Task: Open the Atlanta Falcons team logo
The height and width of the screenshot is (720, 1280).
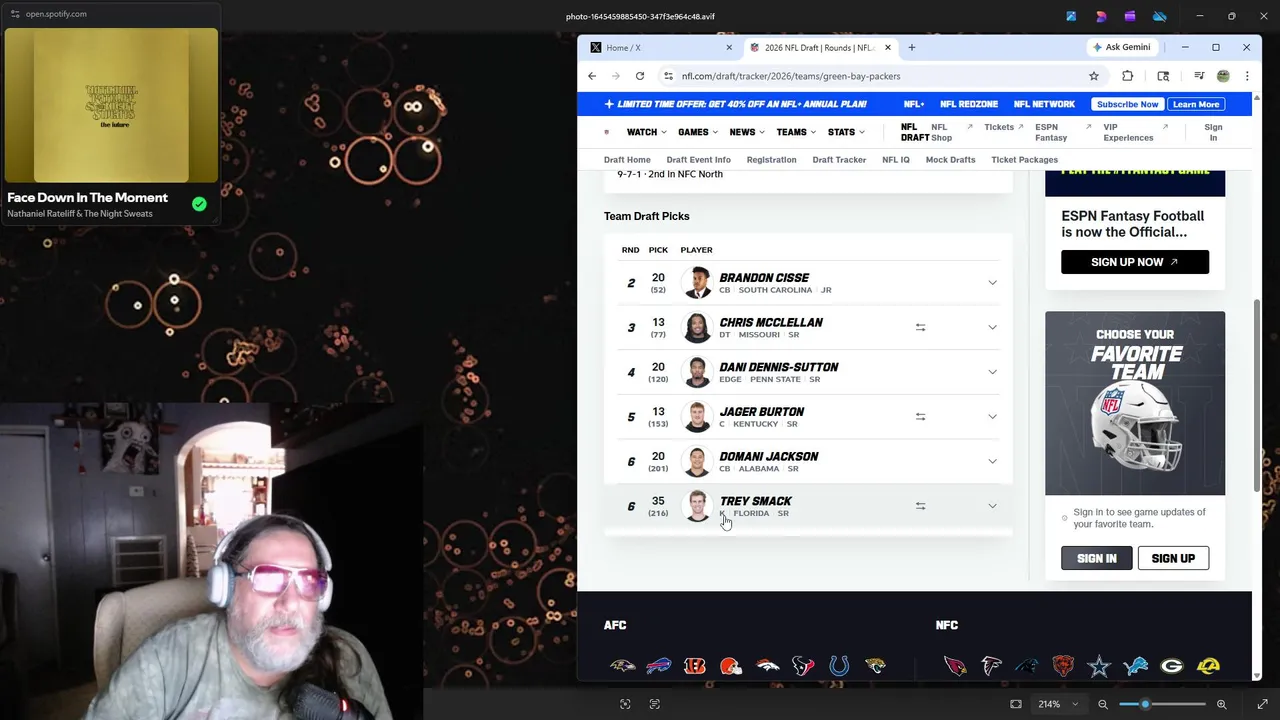Action: coord(991,666)
